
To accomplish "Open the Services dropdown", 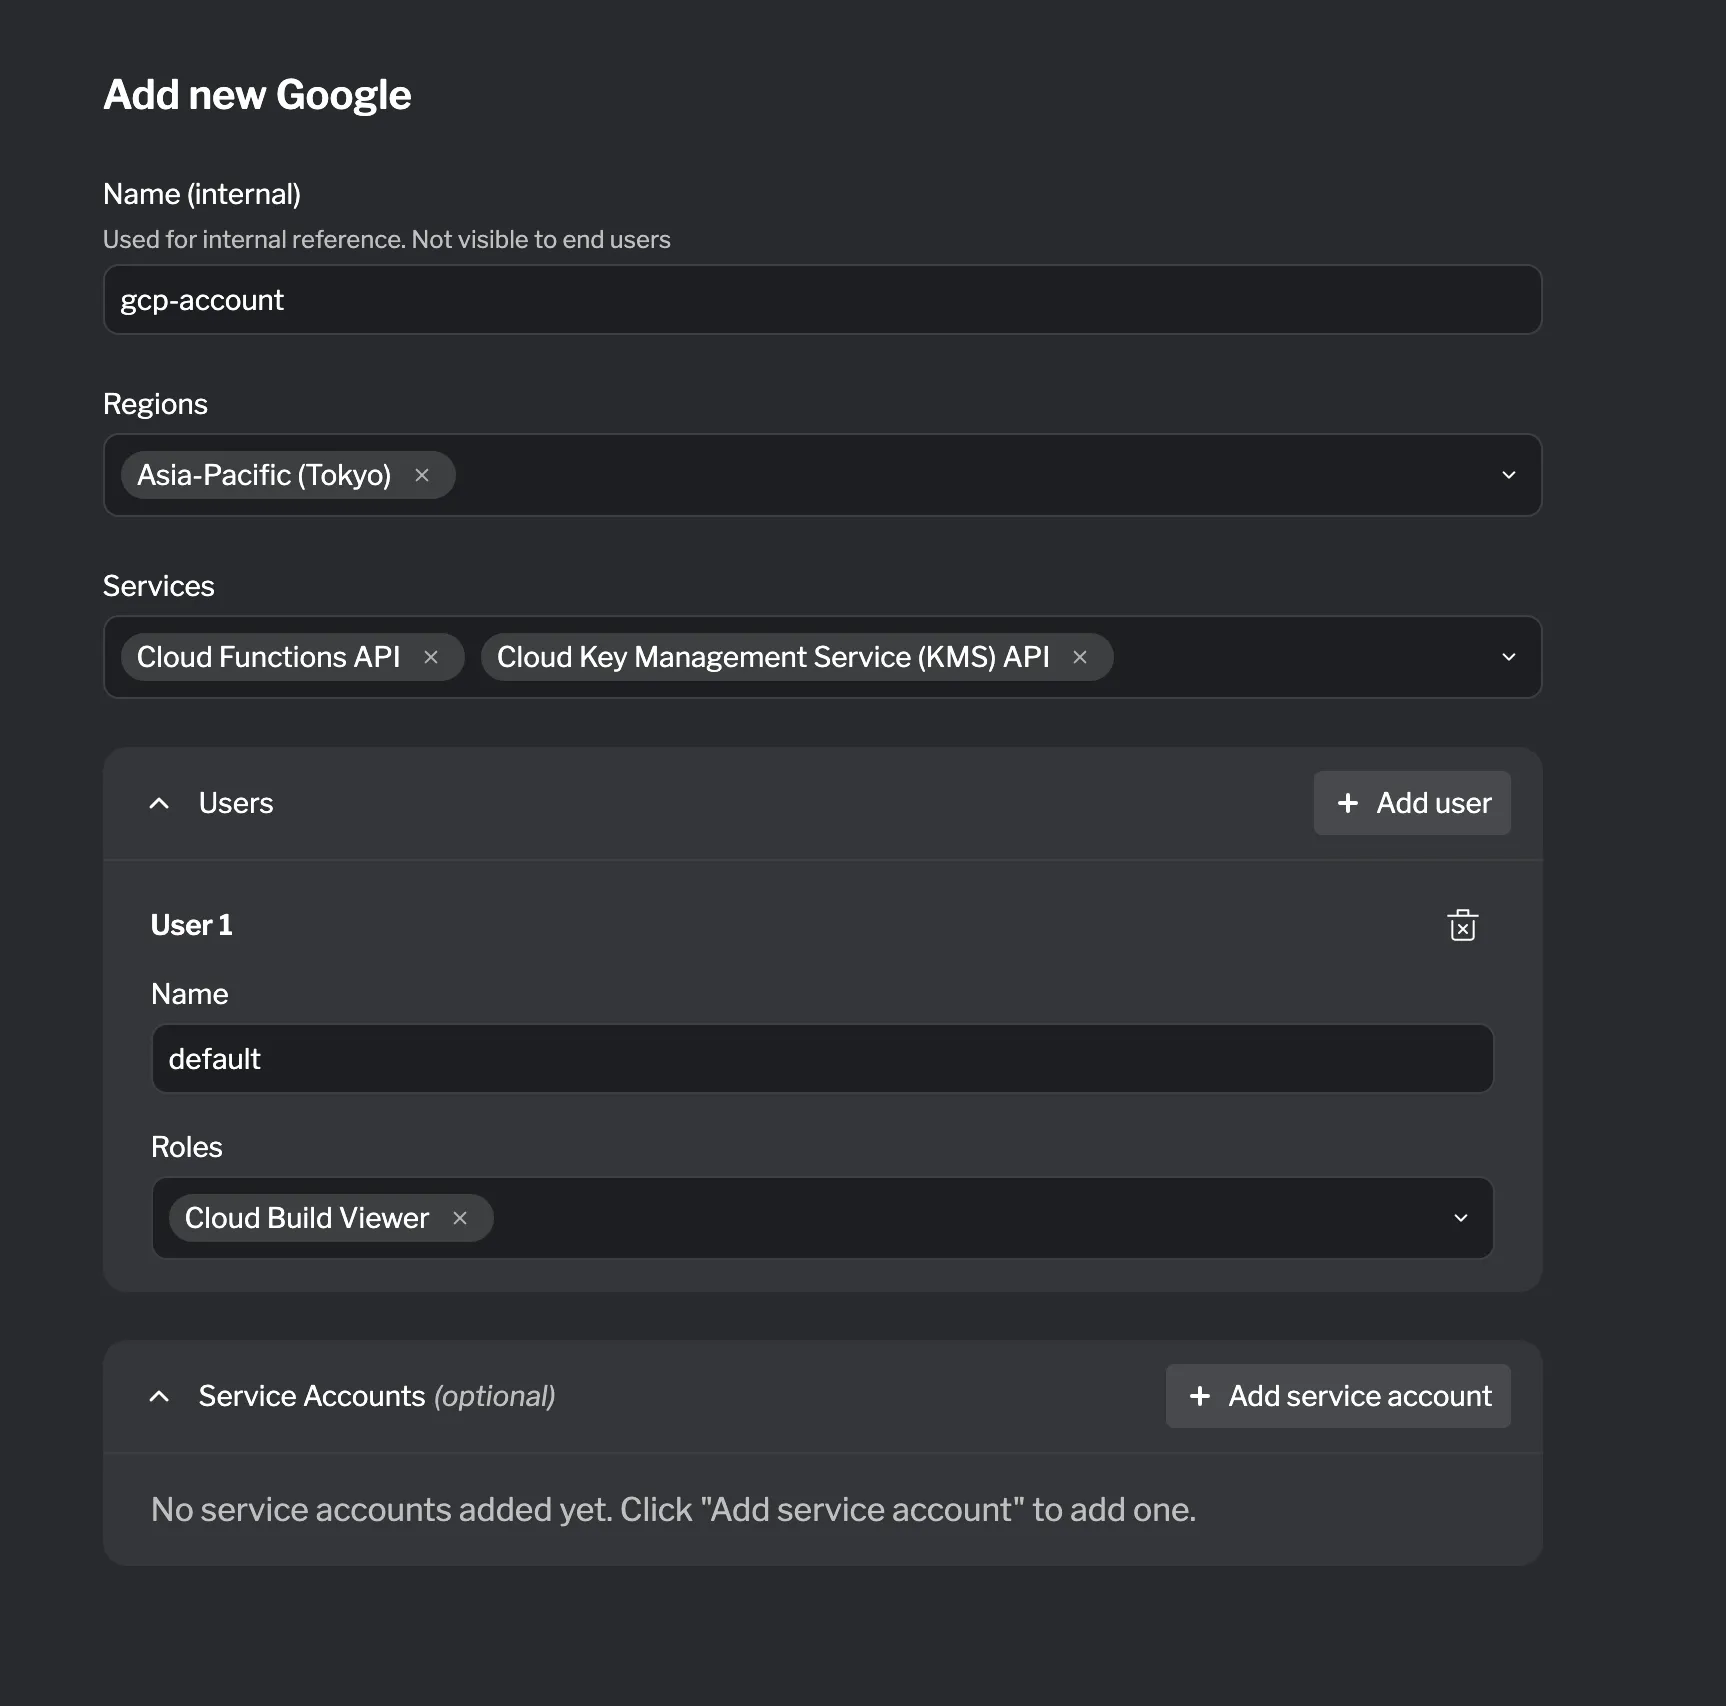I will click(x=1509, y=657).
